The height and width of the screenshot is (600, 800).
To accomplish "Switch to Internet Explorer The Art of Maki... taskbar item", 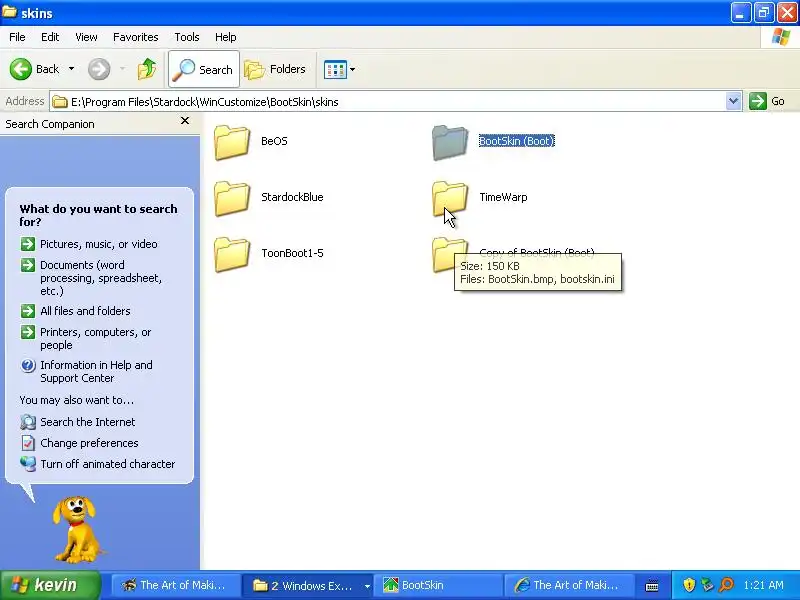I will tap(568, 585).
